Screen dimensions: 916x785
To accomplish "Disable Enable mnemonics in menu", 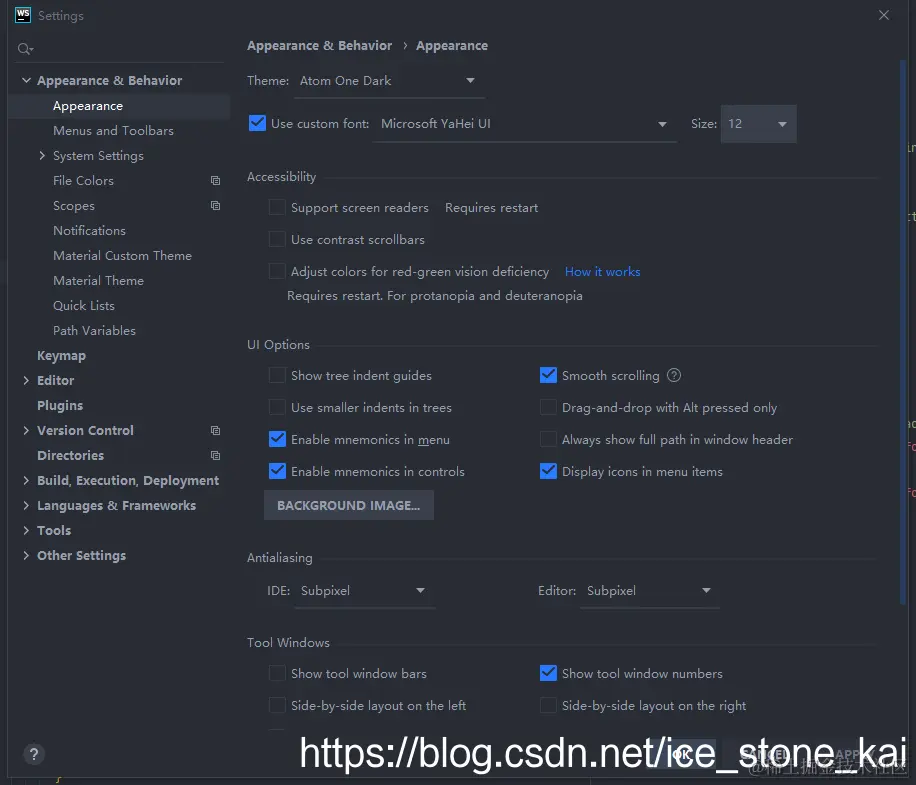I will [277, 439].
